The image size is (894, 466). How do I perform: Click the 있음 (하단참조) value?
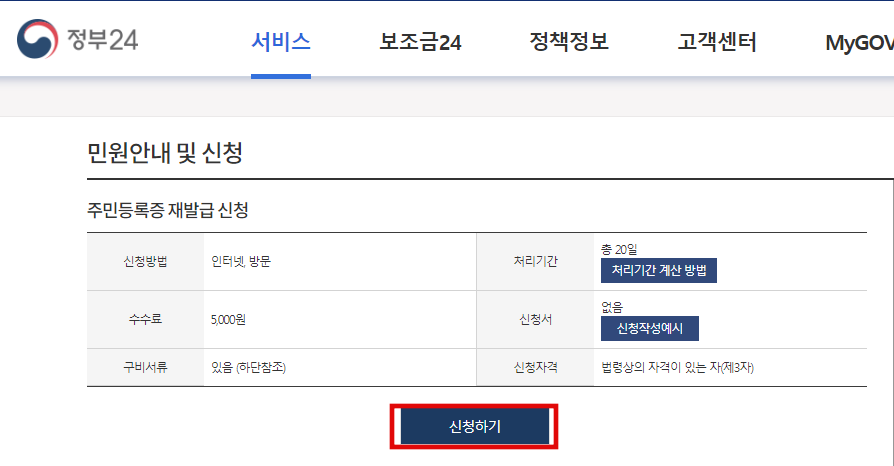(248, 367)
